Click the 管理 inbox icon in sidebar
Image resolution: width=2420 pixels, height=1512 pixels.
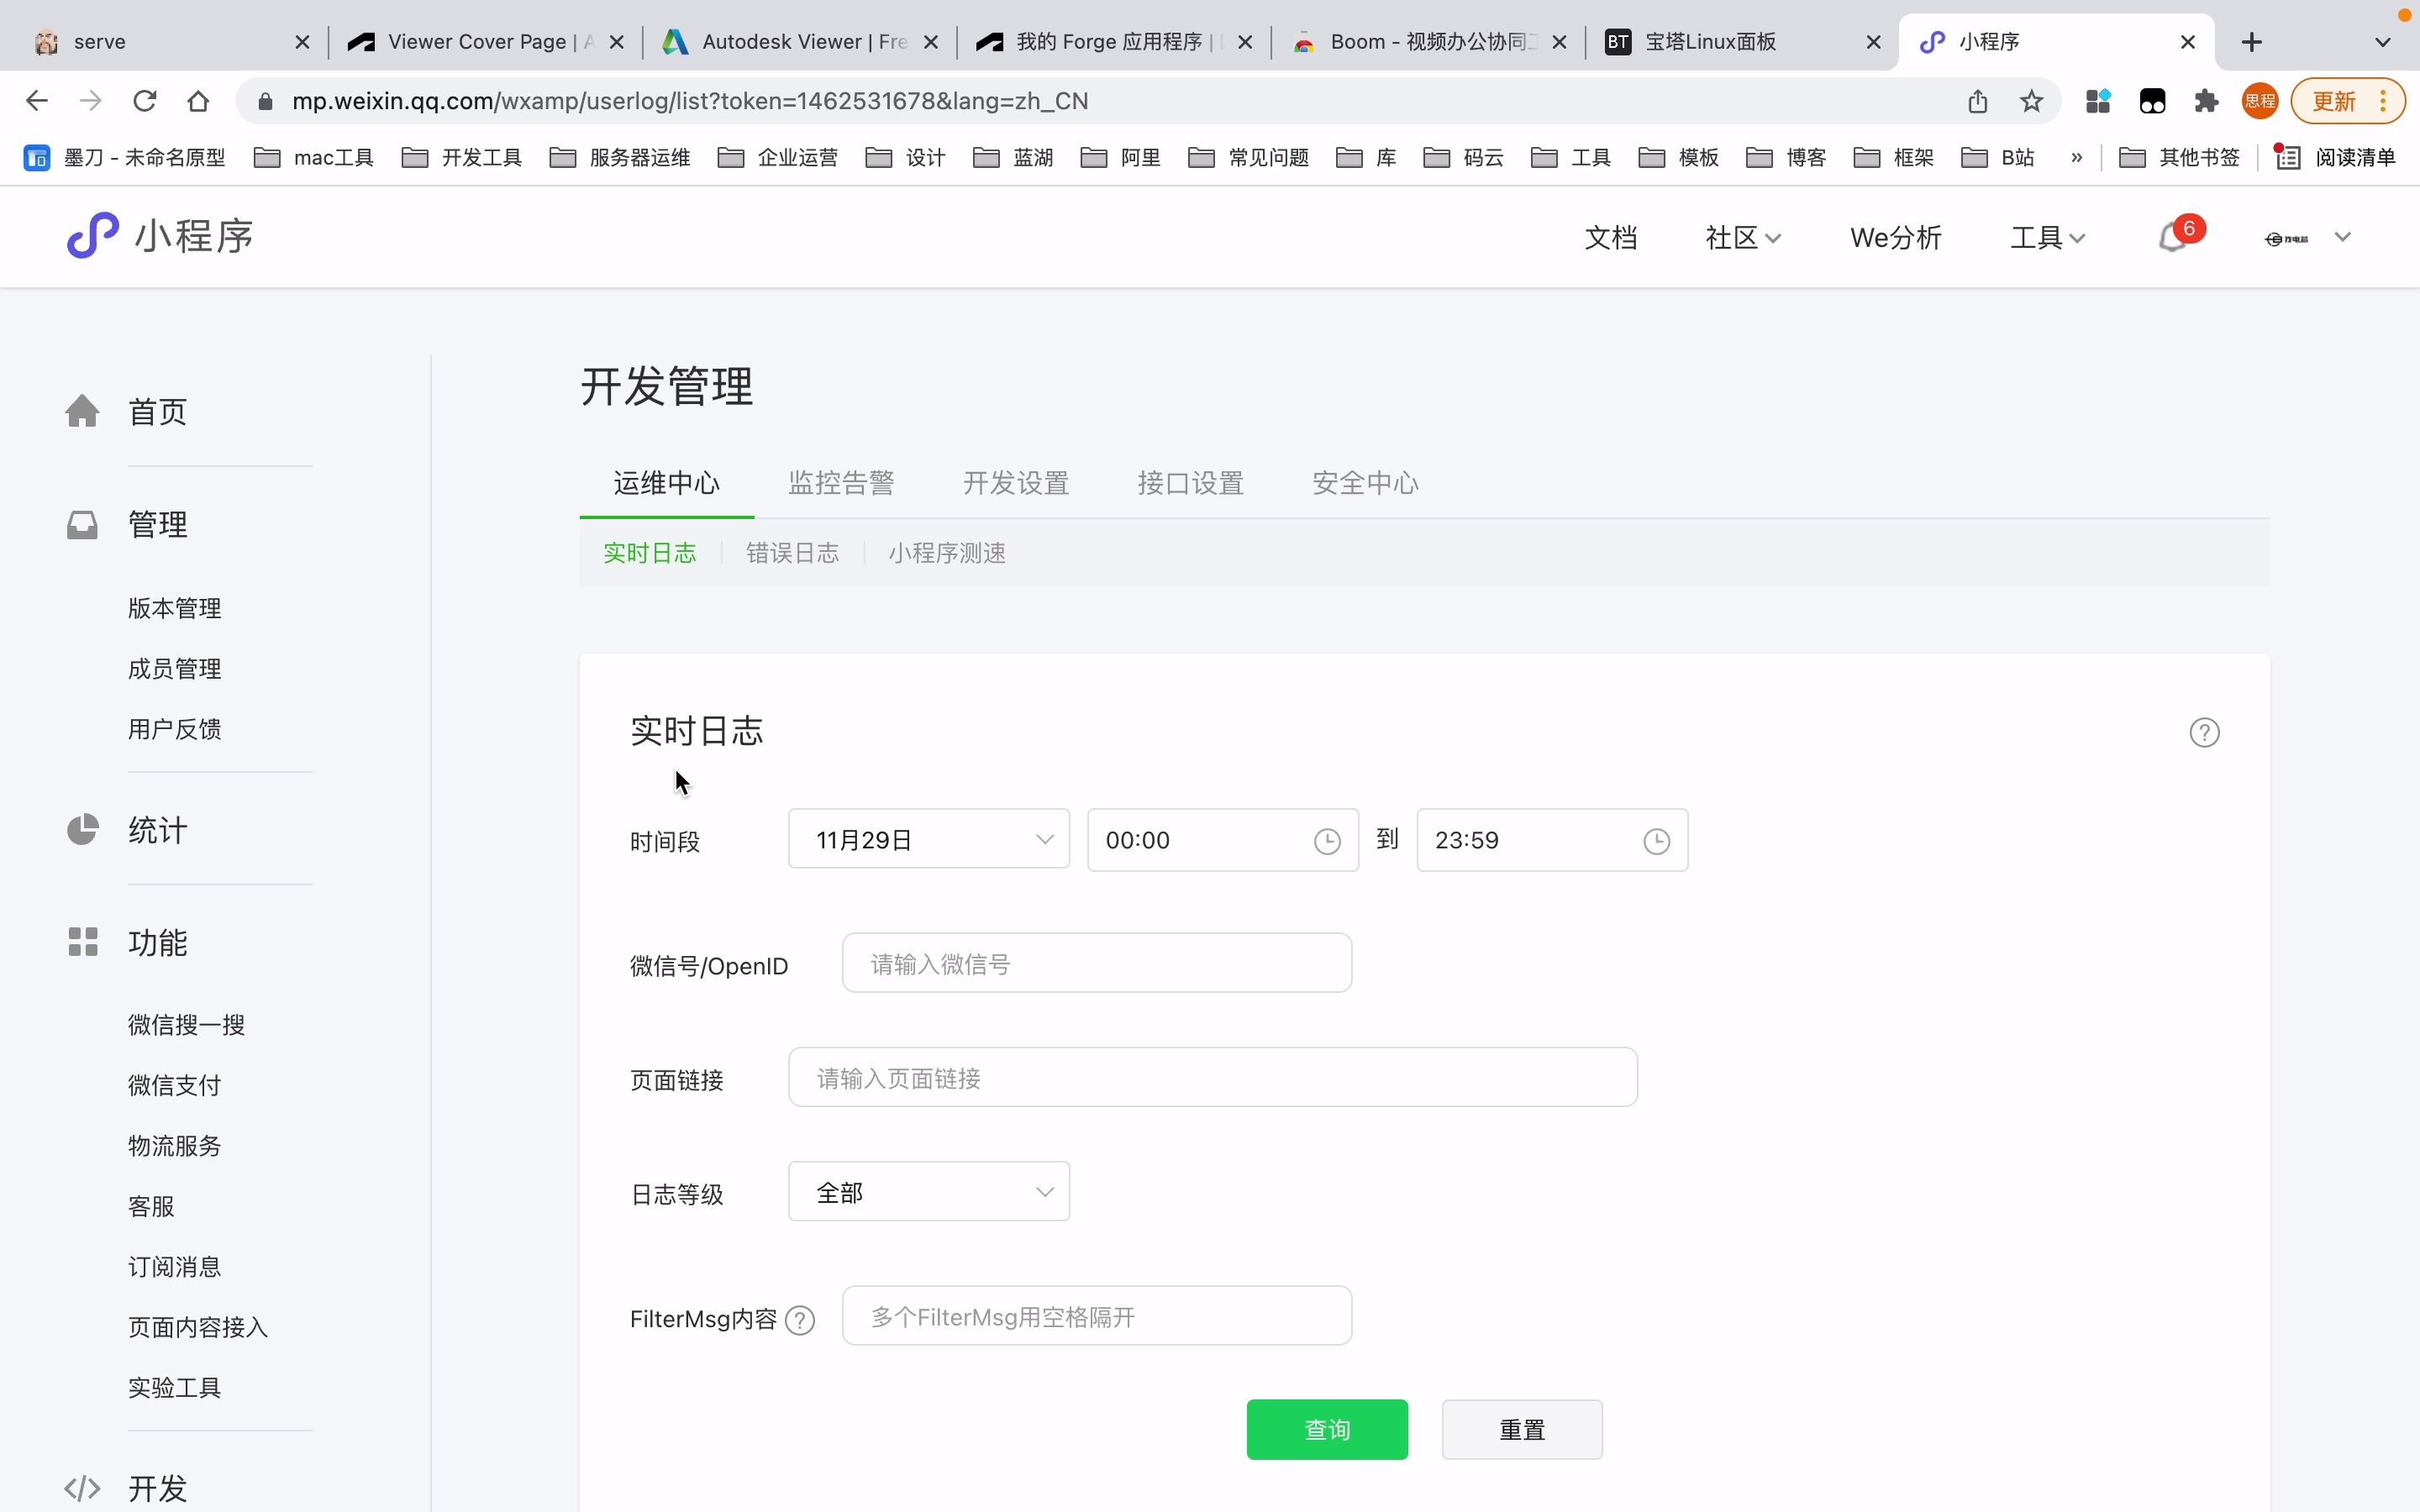pos(83,525)
